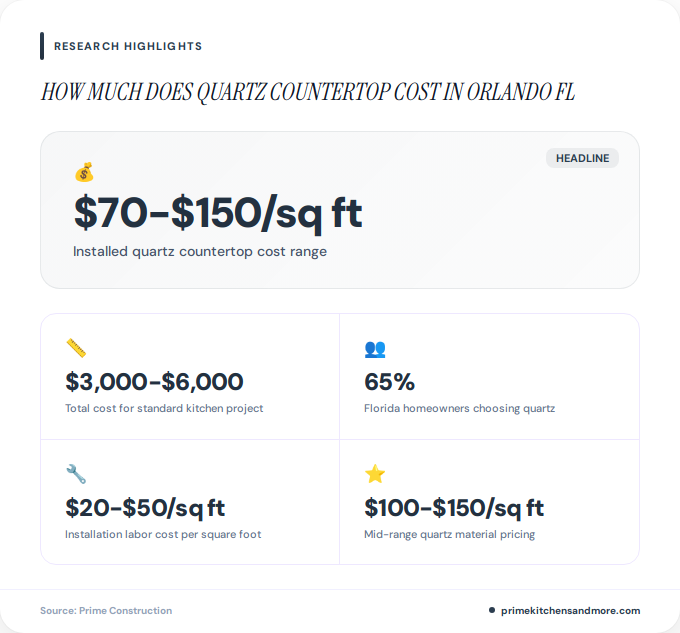Open the primekitchensandmore.com link

(x=570, y=610)
